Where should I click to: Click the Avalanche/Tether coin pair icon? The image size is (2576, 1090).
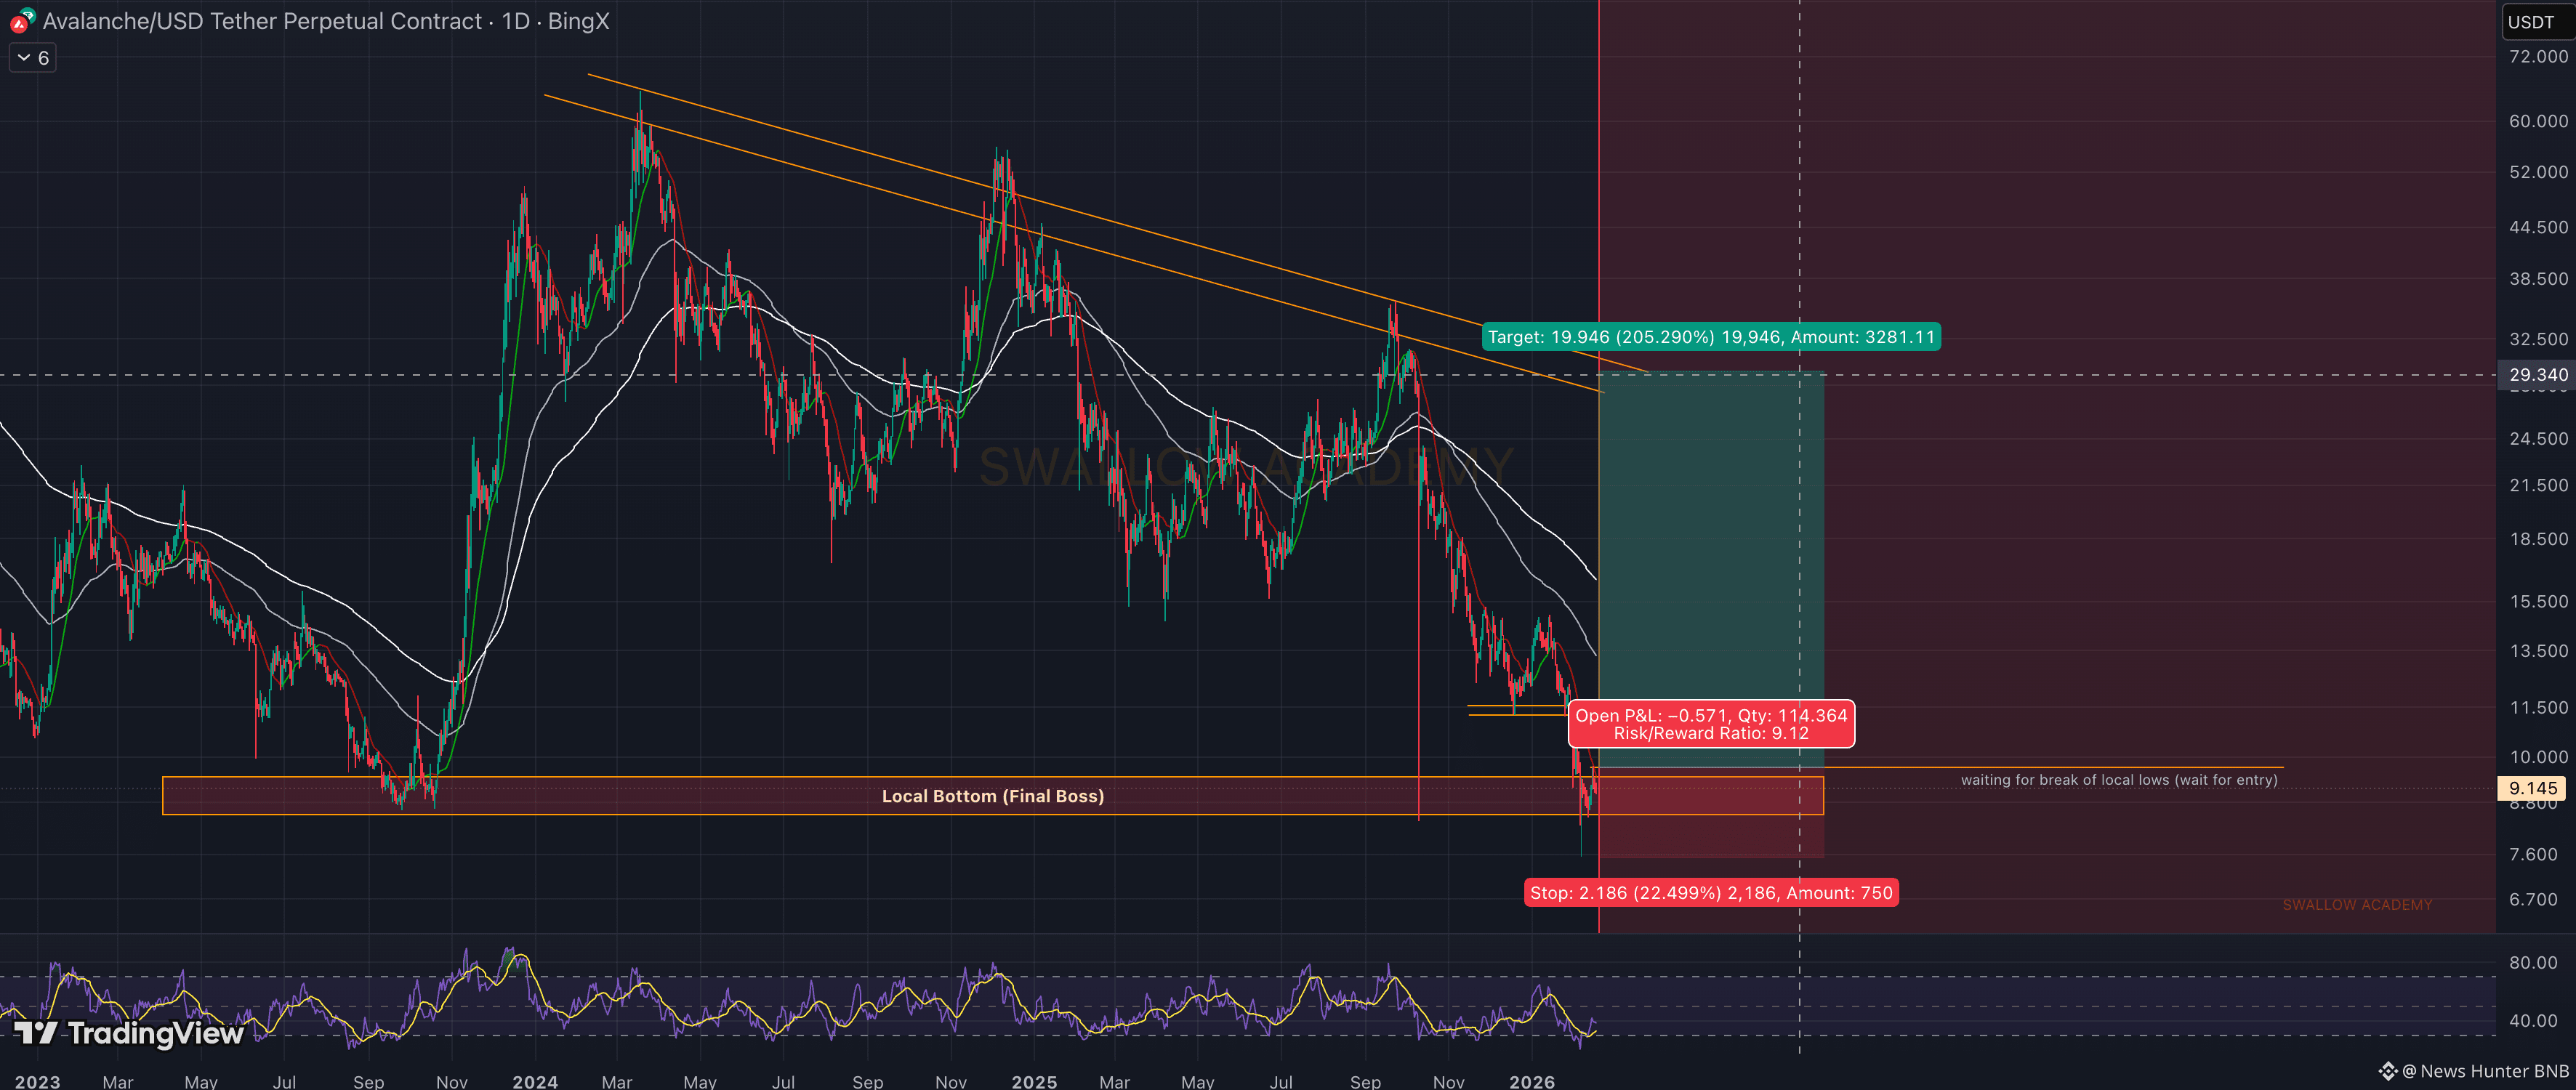(22, 20)
